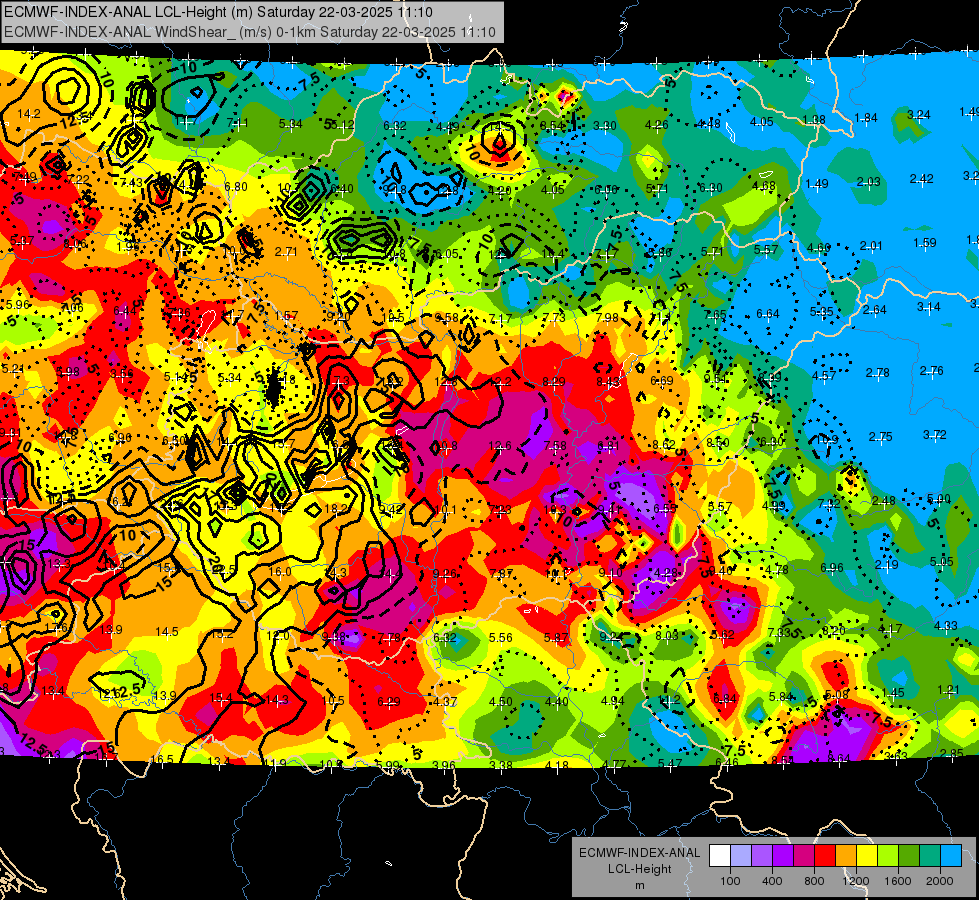Click the legend label 'LCL-Height'
The width and height of the screenshot is (979, 900).
click(x=639, y=869)
